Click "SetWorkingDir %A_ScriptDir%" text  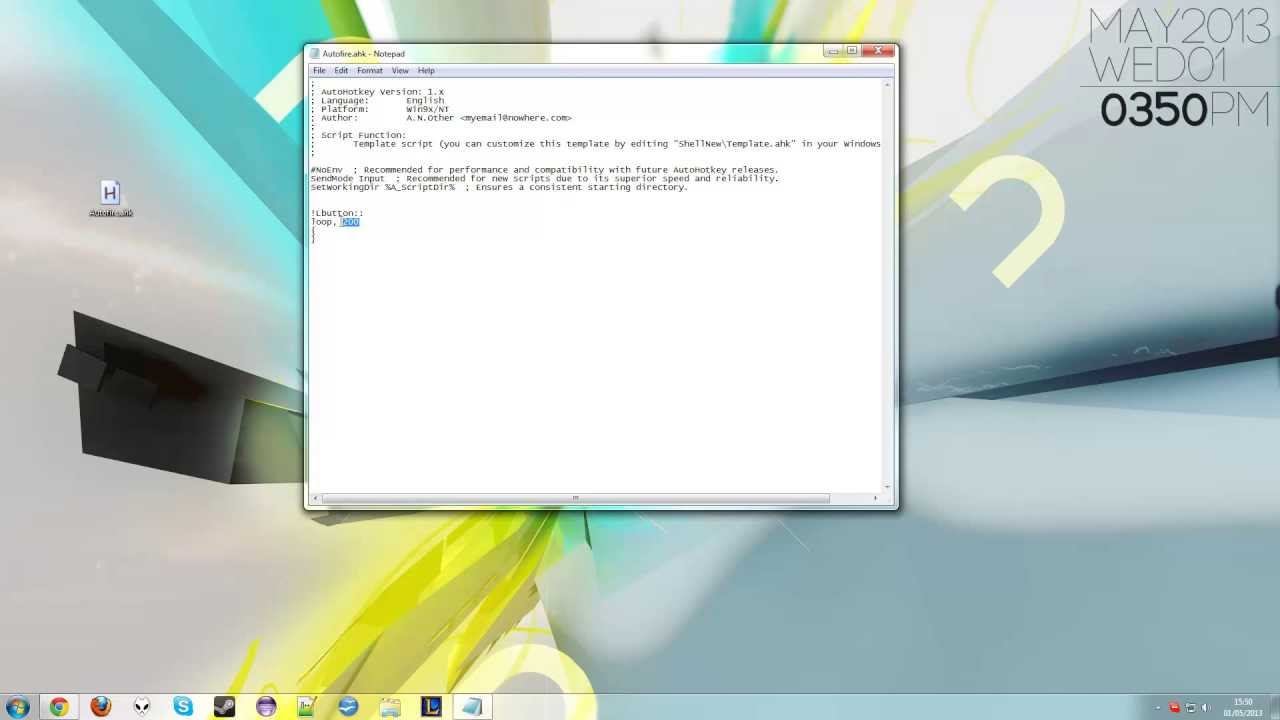coord(383,187)
